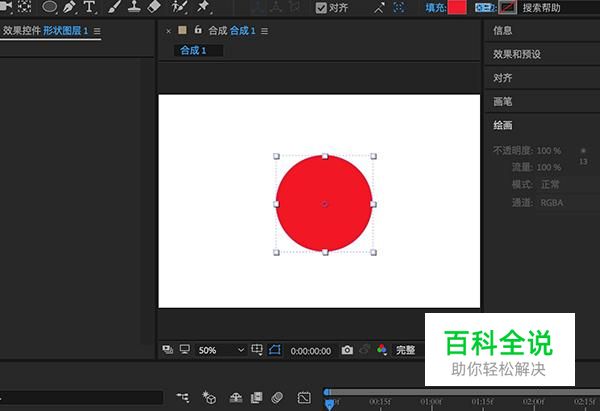Viewport: 600px width, 411px height.
Task: Click in the 搜索帮助 search field
Action: (559, 8)
